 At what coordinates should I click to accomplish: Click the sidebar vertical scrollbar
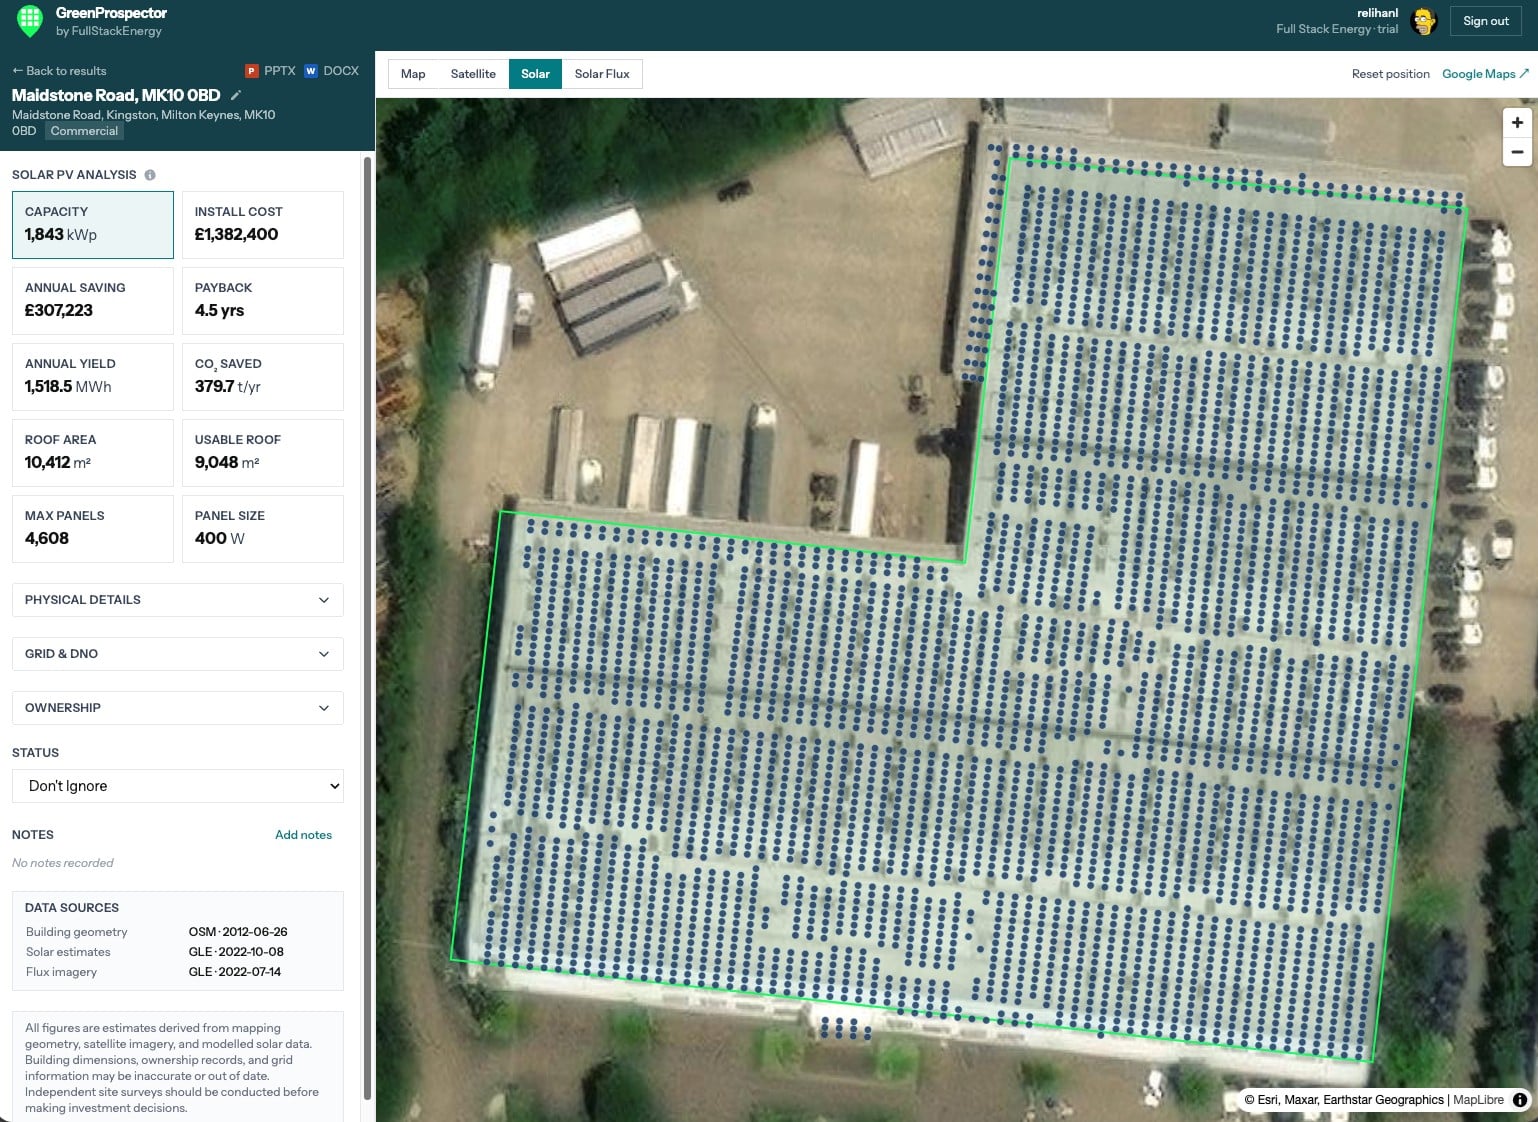367,627
